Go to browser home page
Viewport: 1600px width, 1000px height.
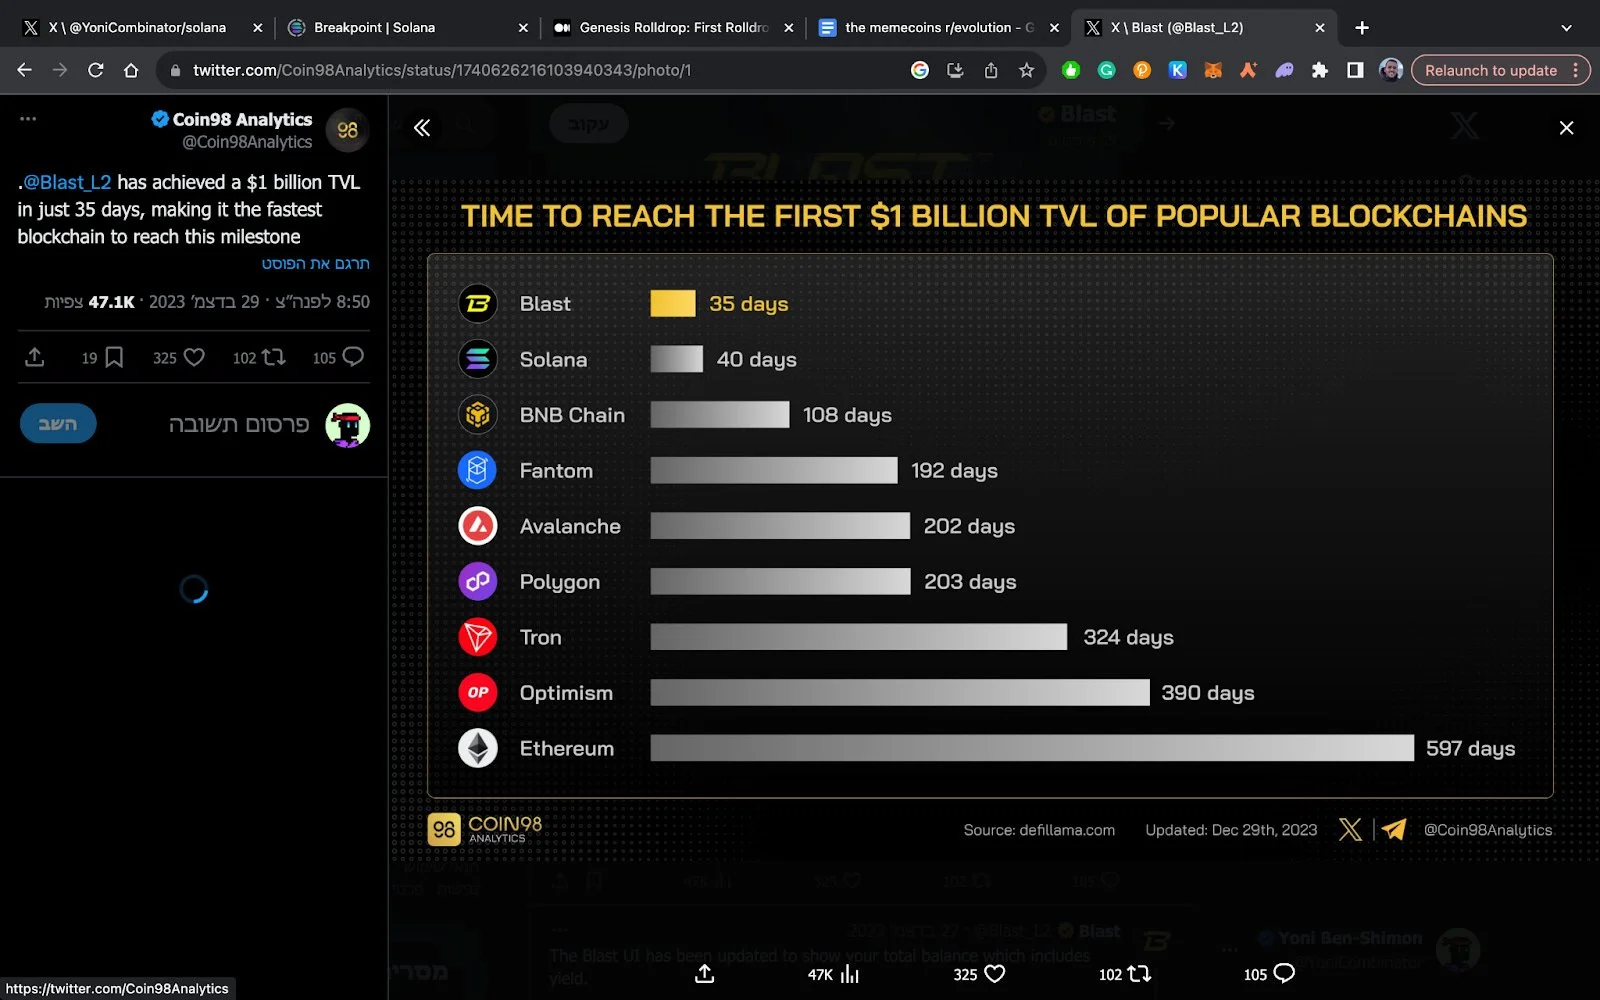131,70
